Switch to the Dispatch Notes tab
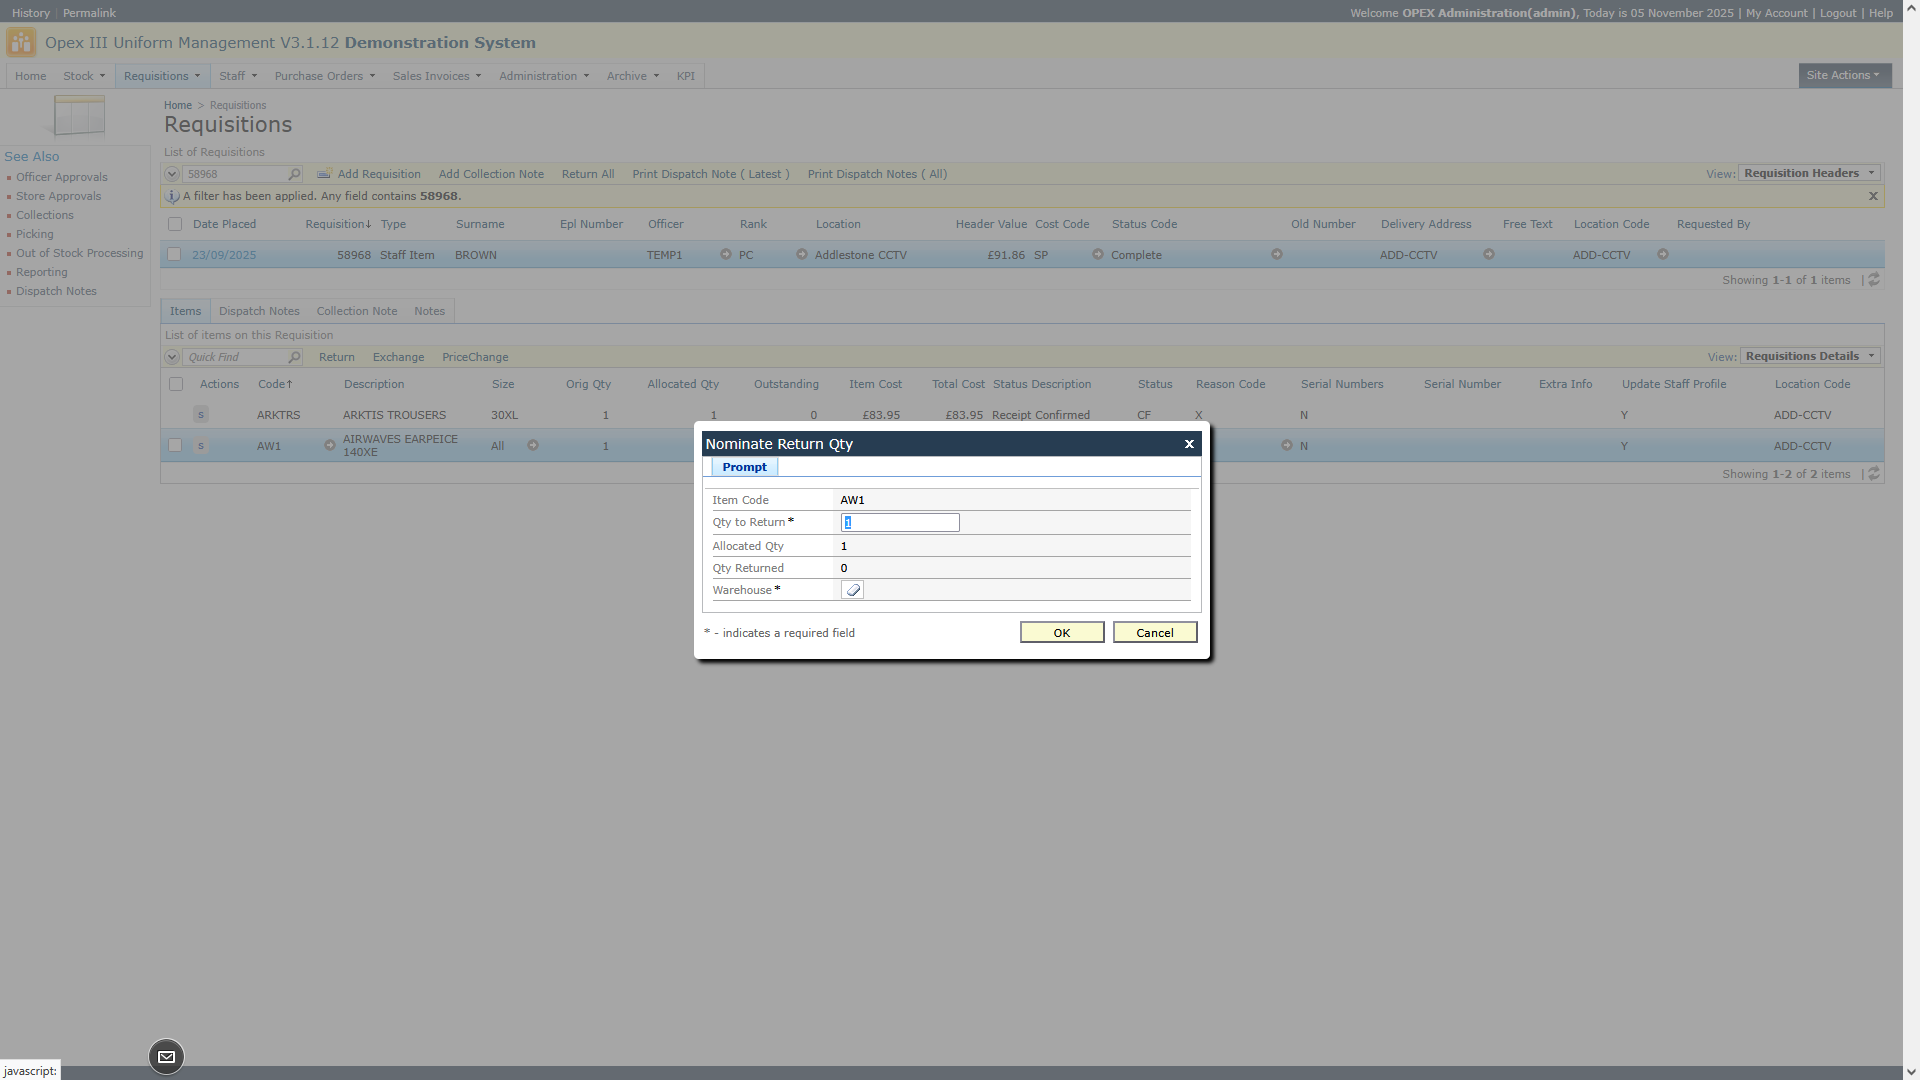The image size is (1920, 1080). point(259,311)
